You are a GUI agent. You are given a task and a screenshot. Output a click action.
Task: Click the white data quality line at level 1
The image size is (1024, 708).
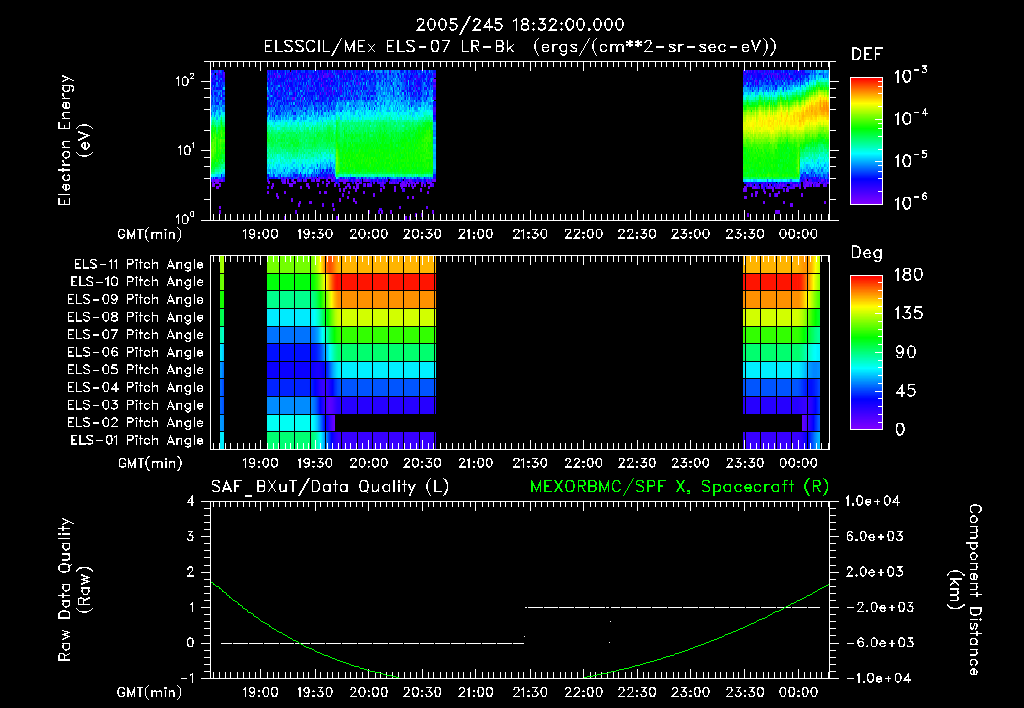[x=673, y=607]
